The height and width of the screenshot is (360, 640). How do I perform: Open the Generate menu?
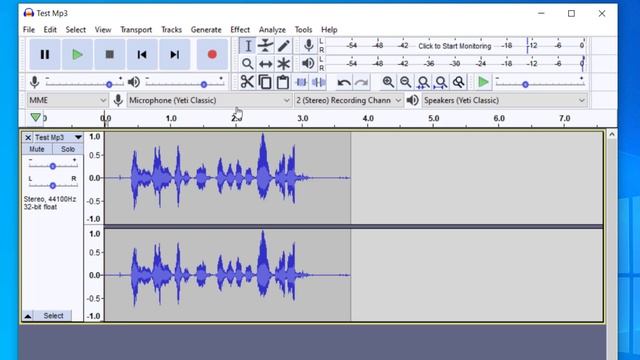[206, 29]
